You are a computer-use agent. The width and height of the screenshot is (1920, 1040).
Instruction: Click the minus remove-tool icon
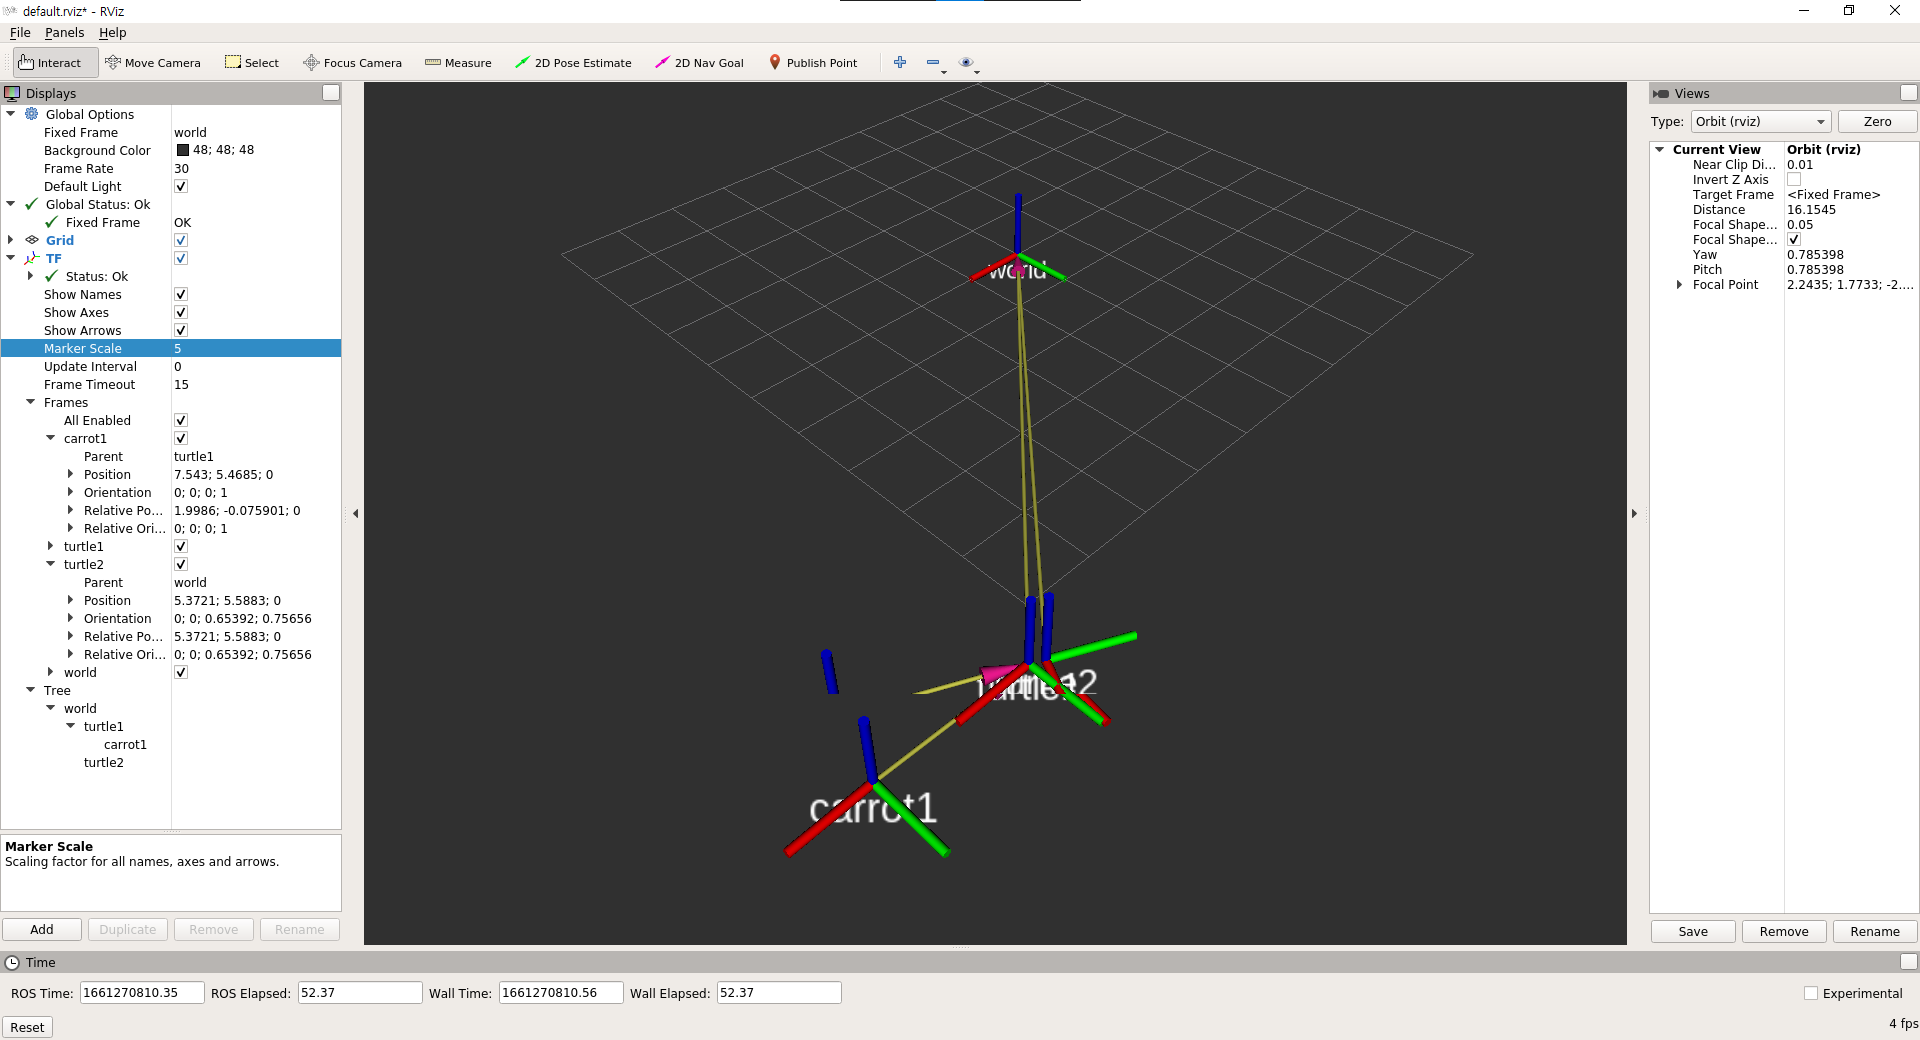(933, 62)
